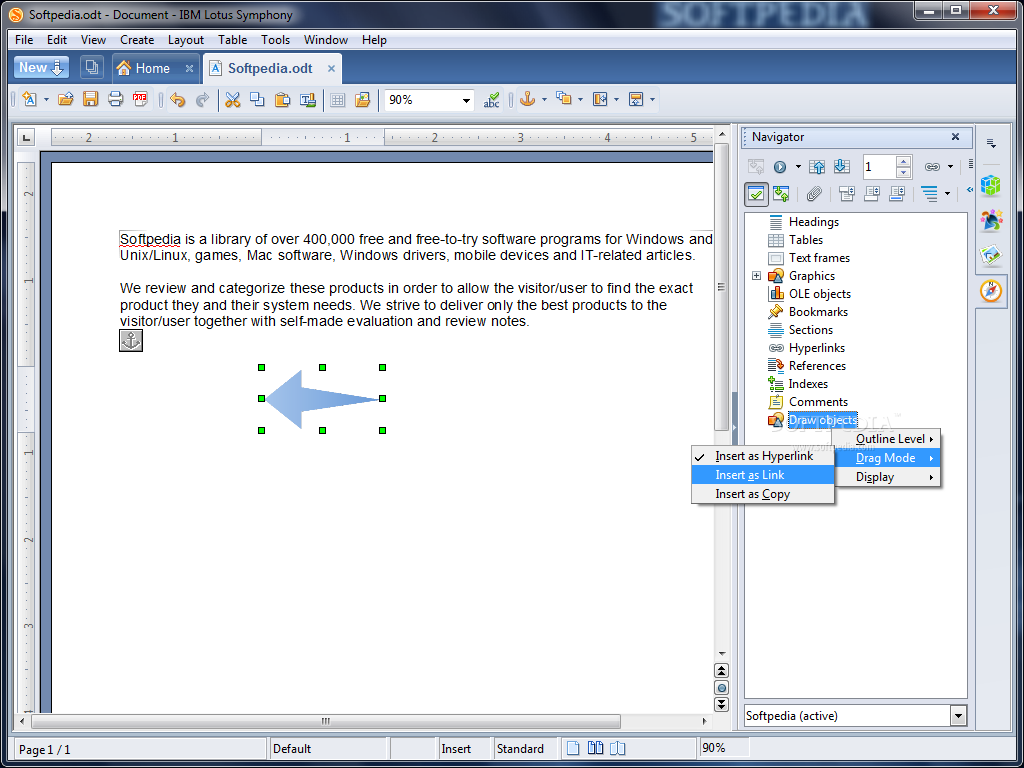Expand the Graphics tree node
Viewport: 1024px width, 768px height.
click(x=756, y=276)
